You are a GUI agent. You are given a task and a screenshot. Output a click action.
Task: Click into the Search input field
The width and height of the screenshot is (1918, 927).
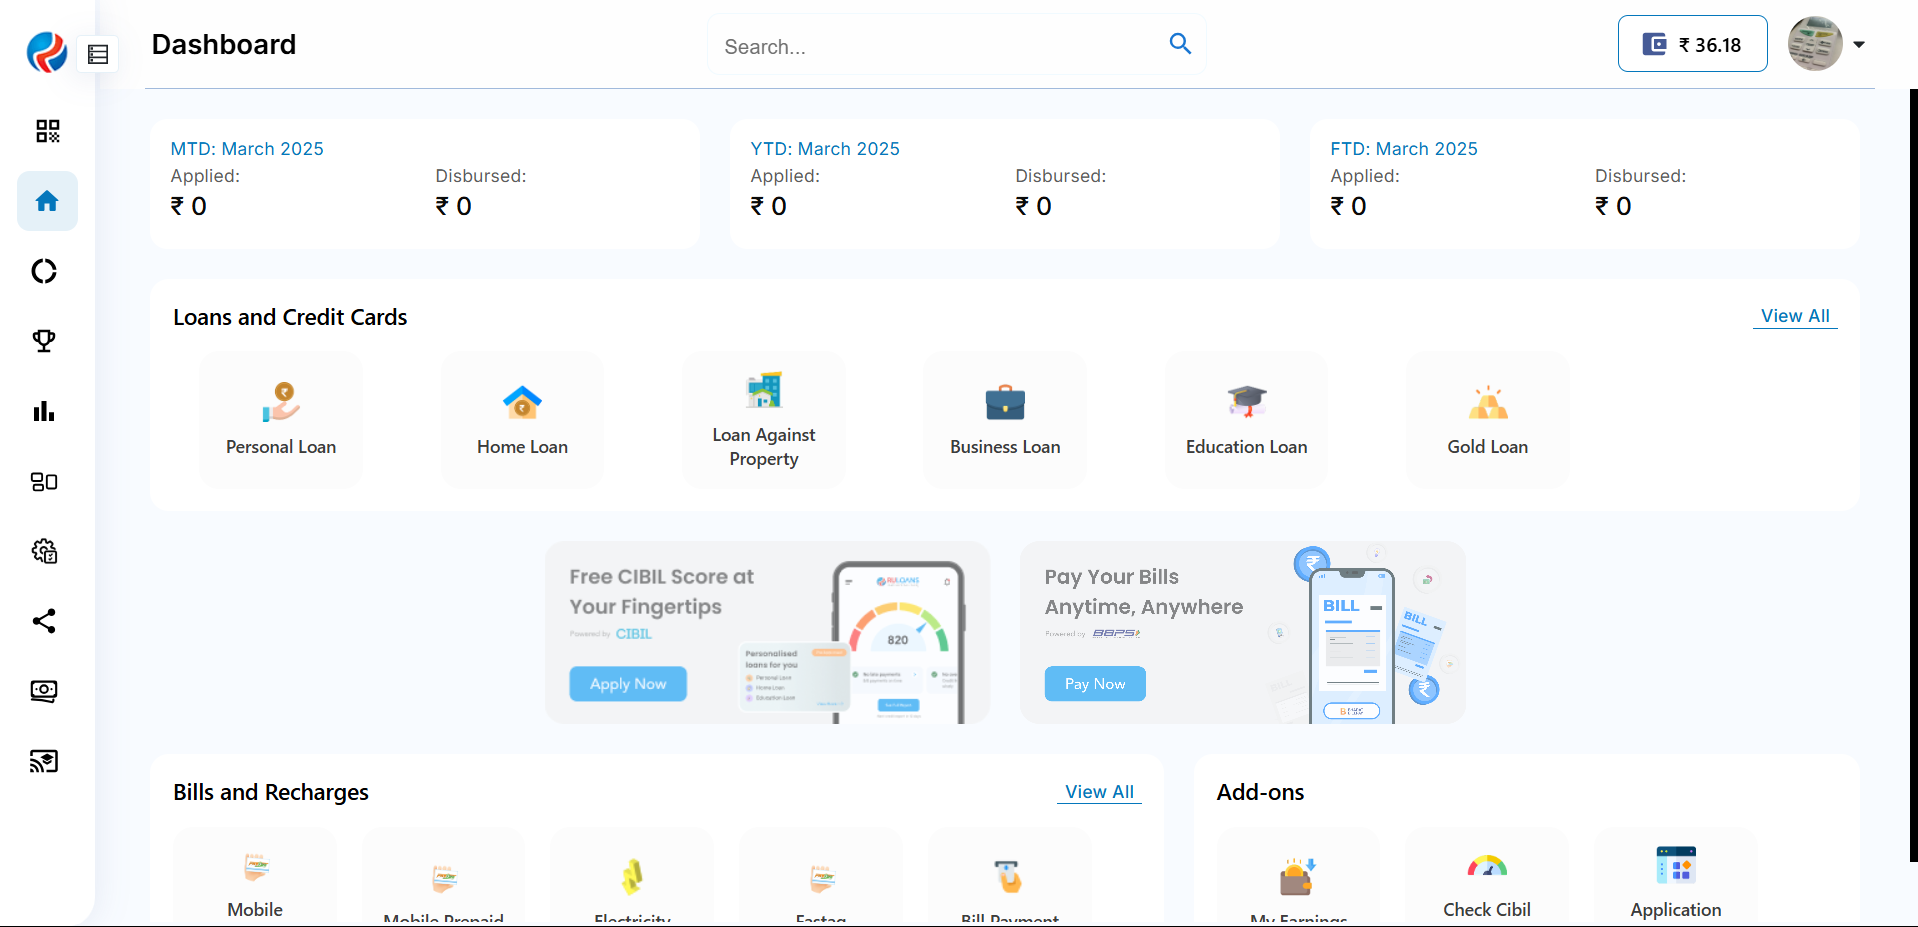[940, 46]
